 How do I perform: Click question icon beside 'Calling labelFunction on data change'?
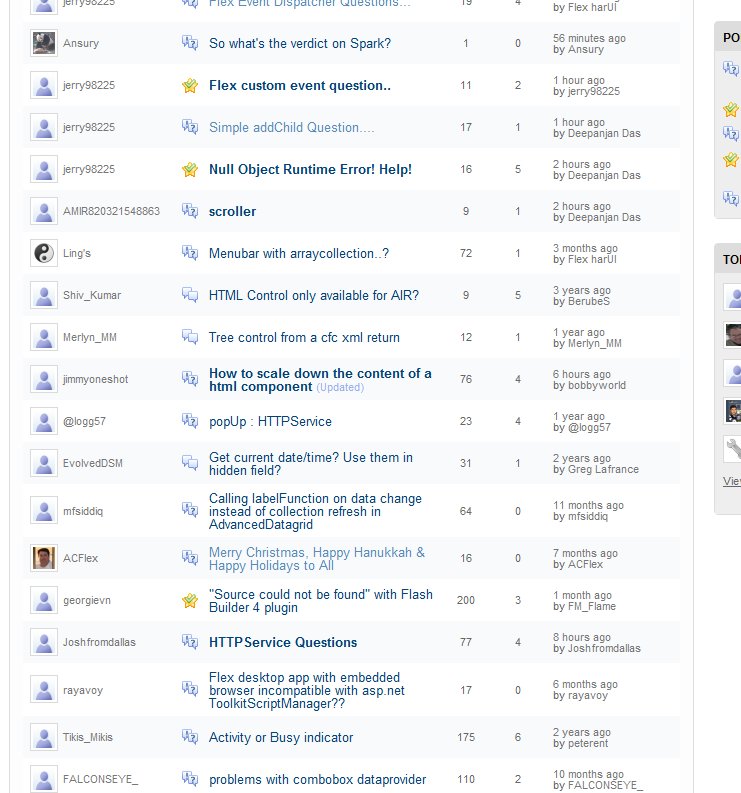[x=190, y=509]
